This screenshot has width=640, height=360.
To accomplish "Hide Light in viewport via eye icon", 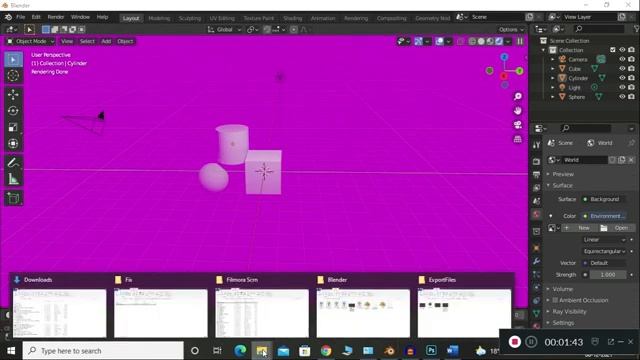I will pyautogui.click(x=622, y=87).
